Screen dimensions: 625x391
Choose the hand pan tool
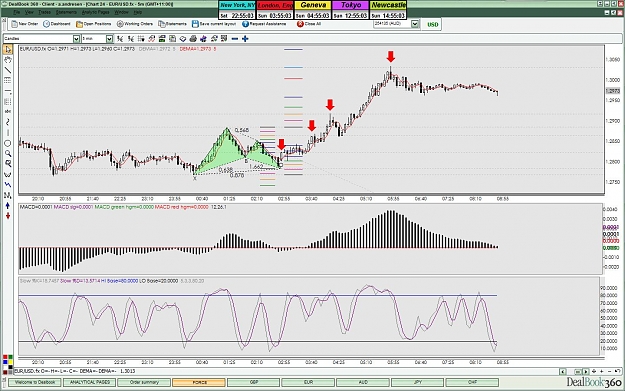[8, 60]
